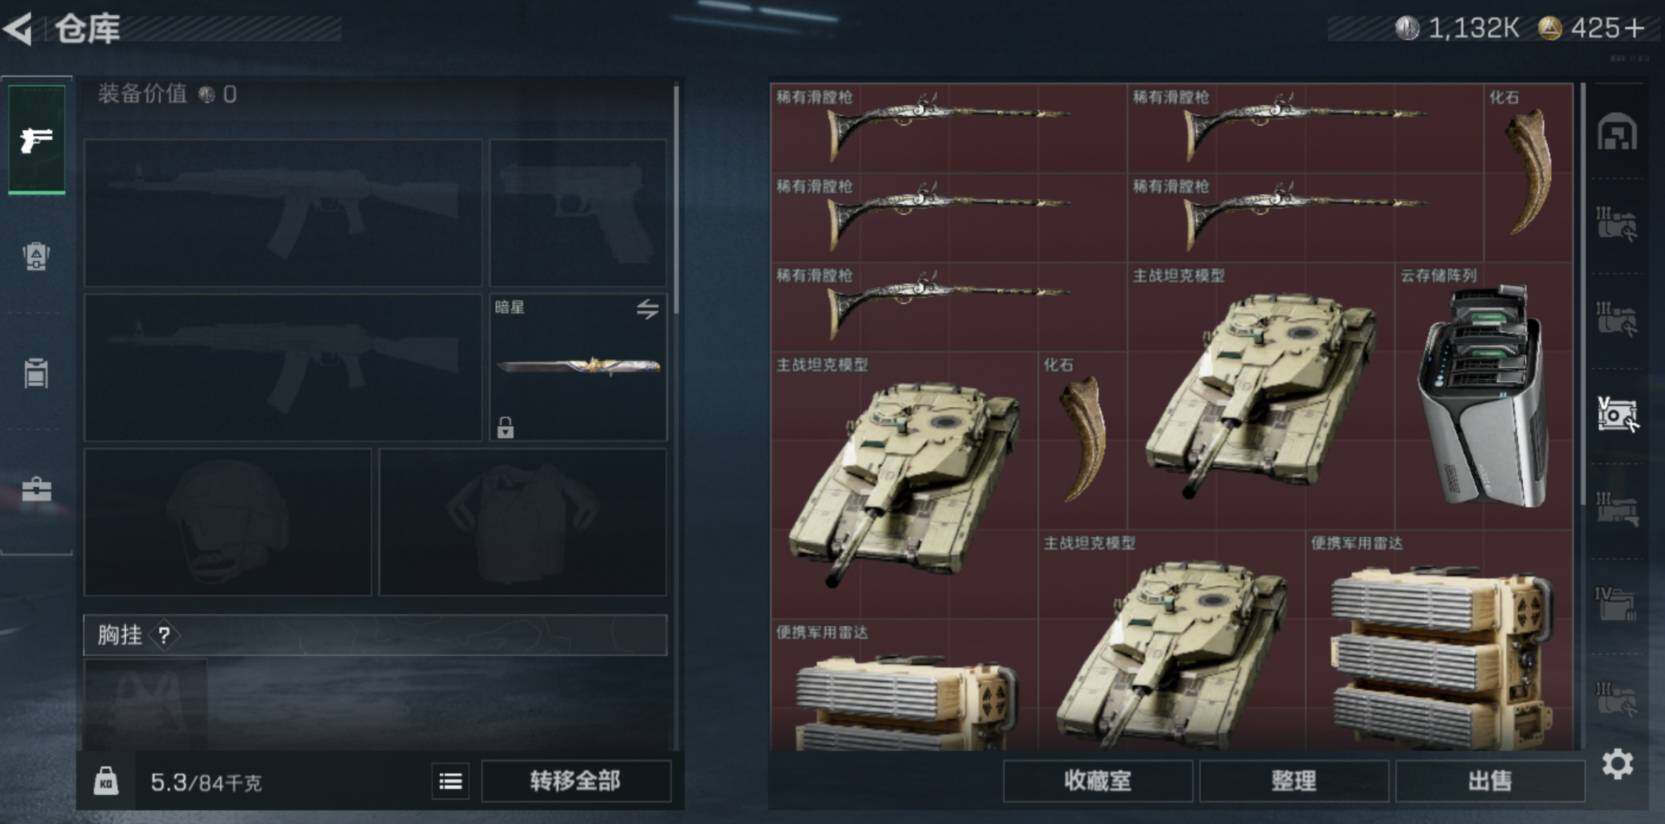1665x824 pixels.
Task: Toggle the lock icon on the 暗星 slot
Action: (506, 427)
